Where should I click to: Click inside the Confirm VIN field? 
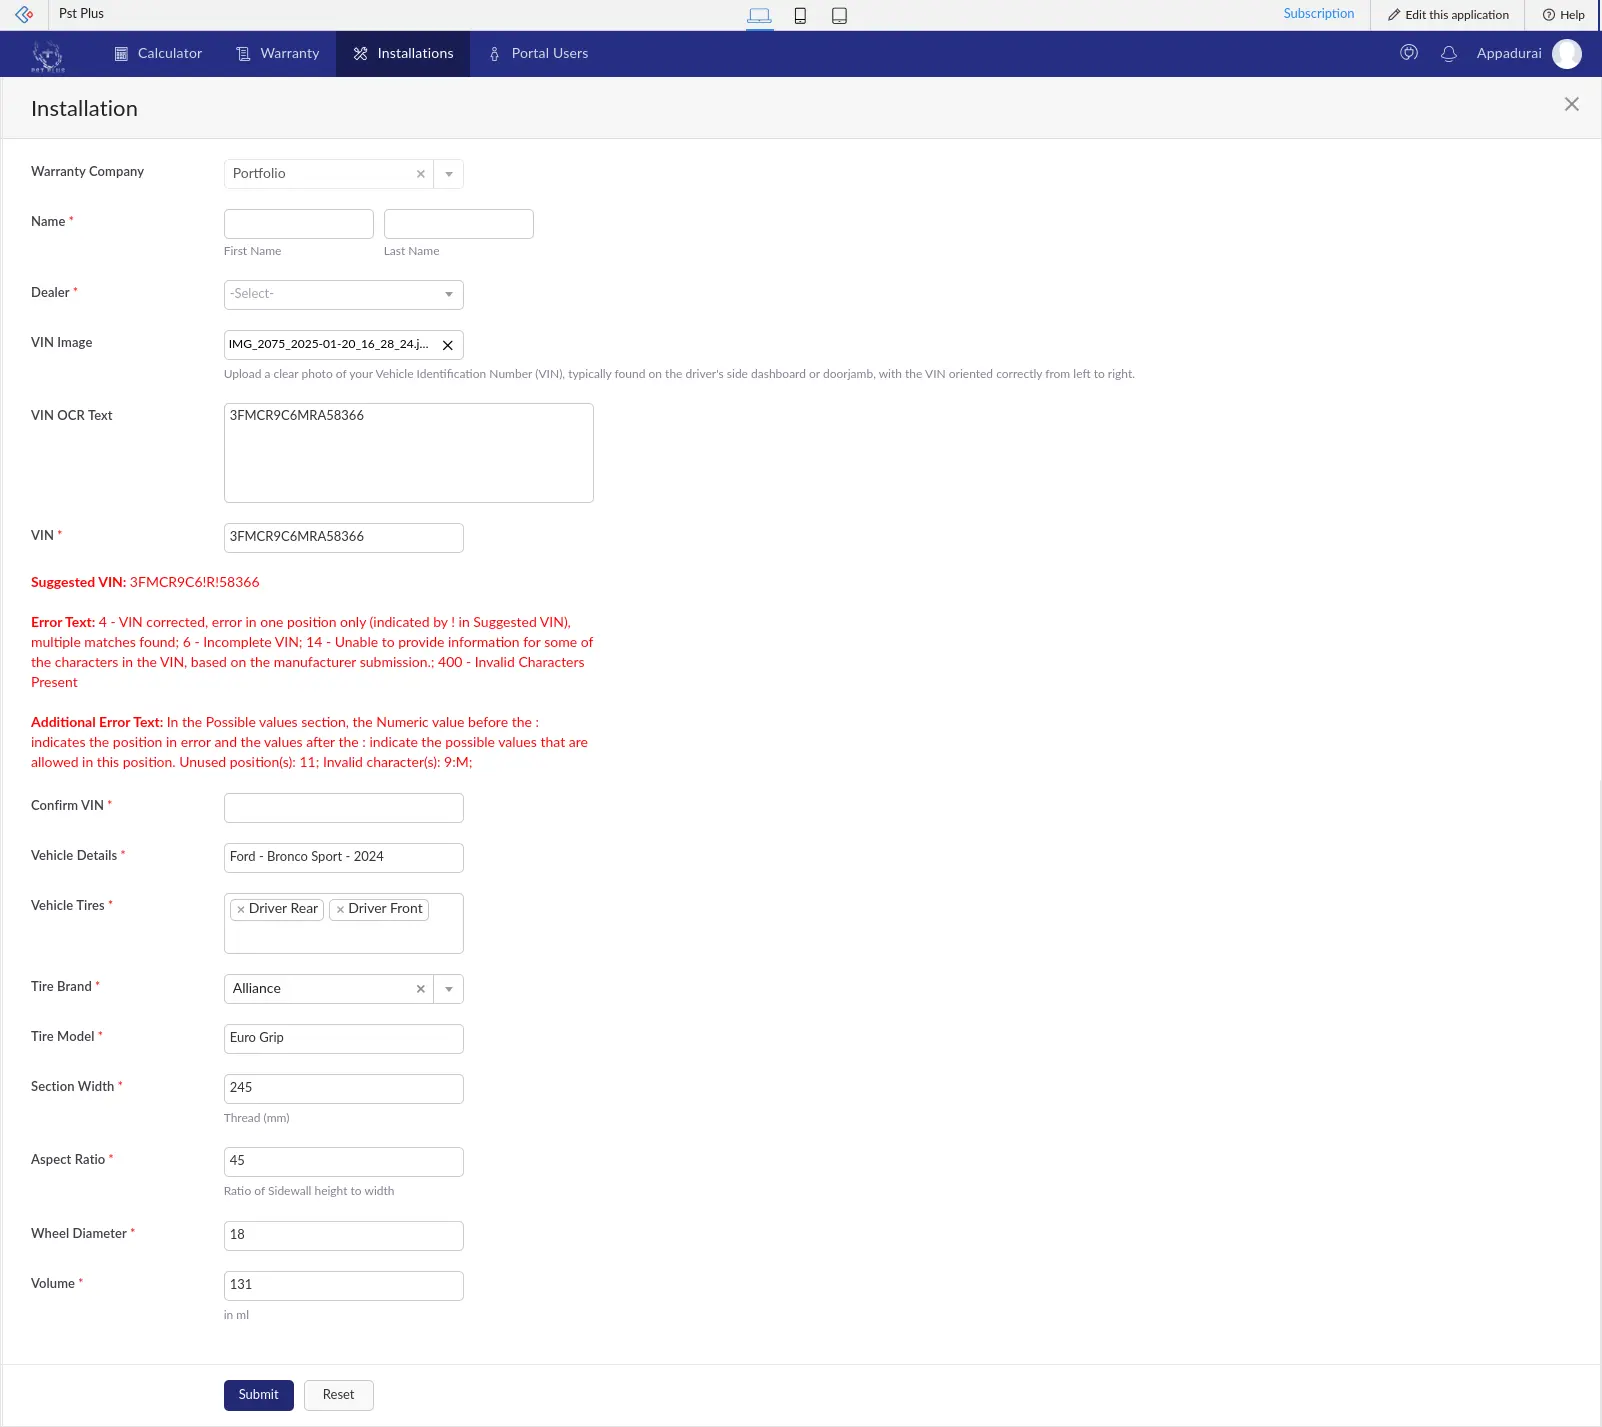point(343,807)
